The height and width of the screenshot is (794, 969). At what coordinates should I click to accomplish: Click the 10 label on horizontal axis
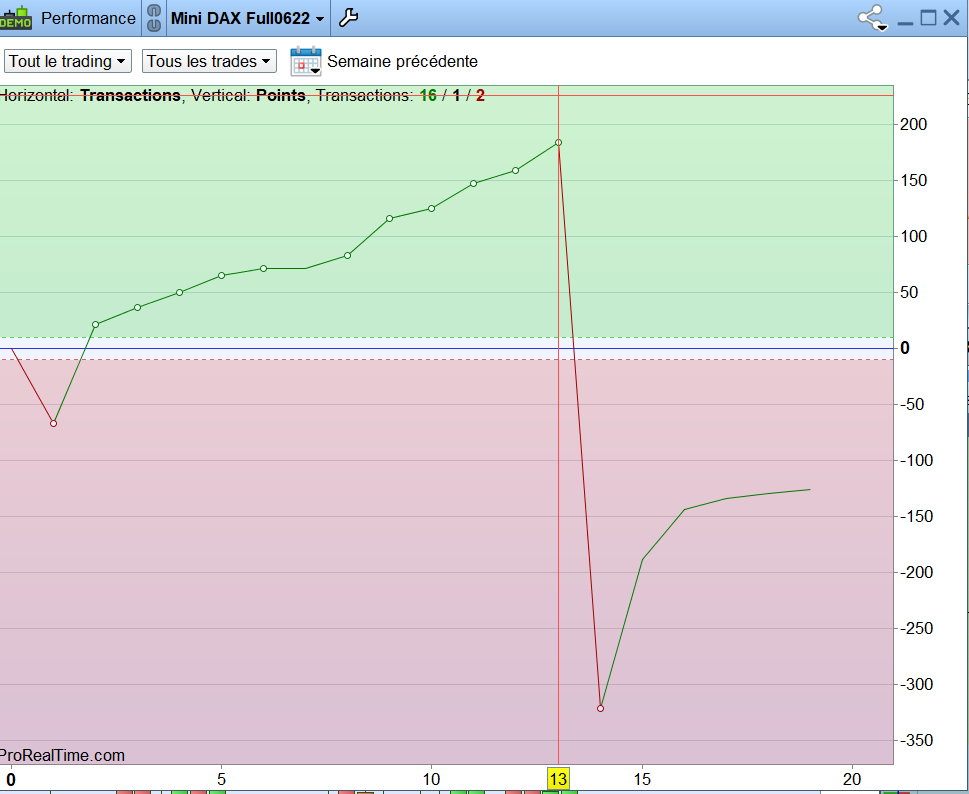(x=431, y=779)
